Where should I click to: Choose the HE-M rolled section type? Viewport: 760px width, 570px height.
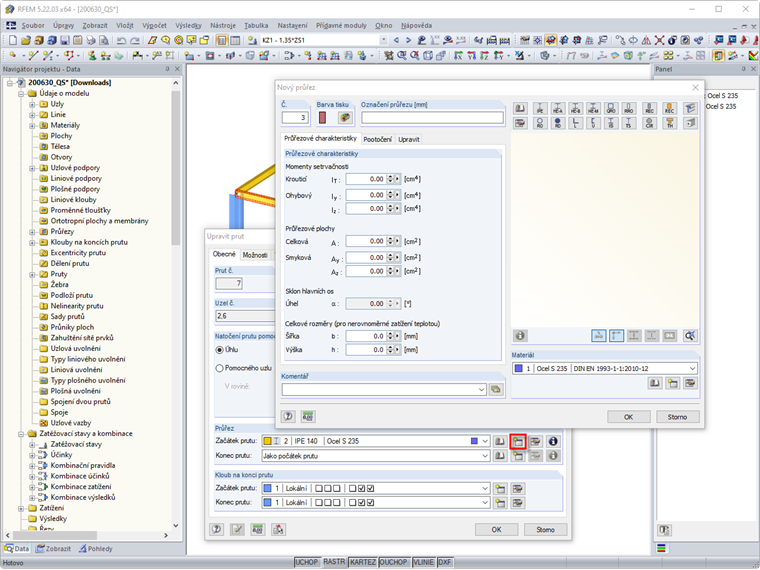point(593,108)
